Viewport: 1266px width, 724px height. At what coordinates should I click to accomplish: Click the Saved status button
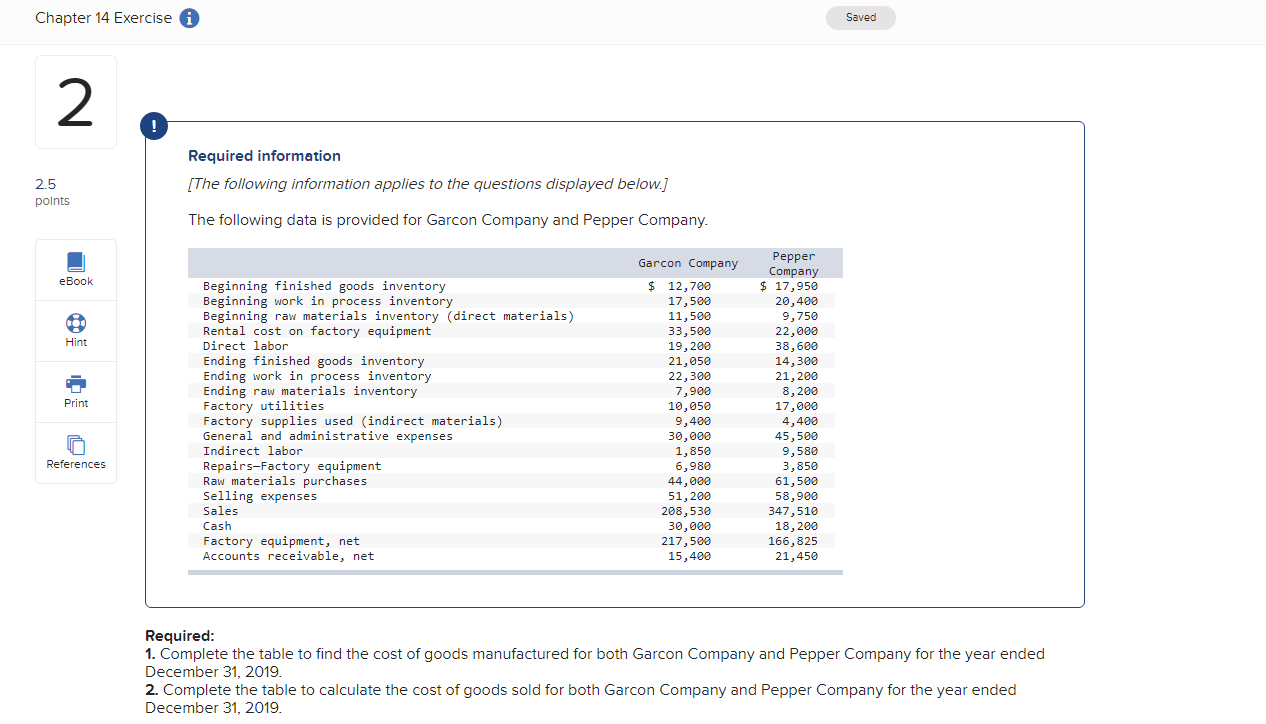tap(861, 18)
